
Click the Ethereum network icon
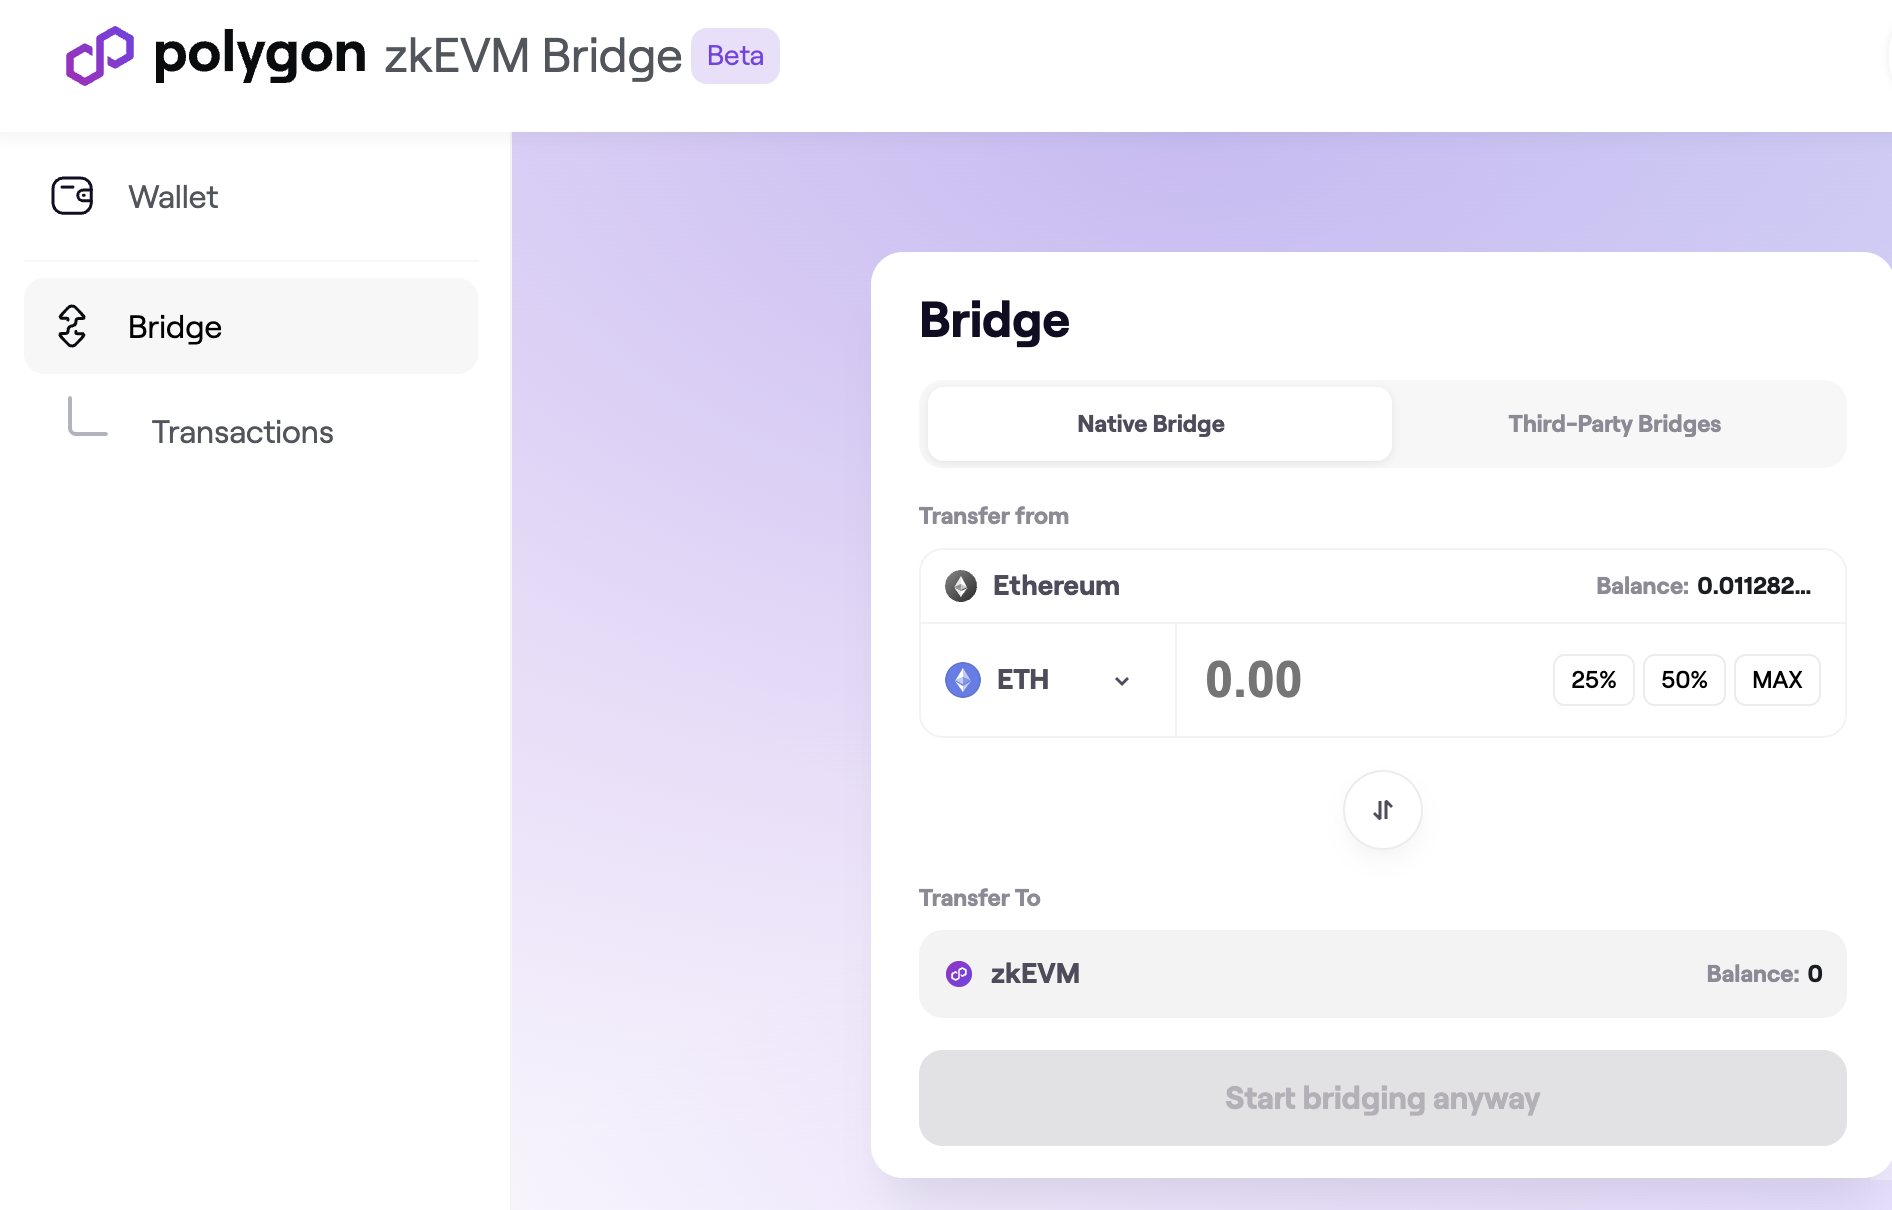(961, 586)
